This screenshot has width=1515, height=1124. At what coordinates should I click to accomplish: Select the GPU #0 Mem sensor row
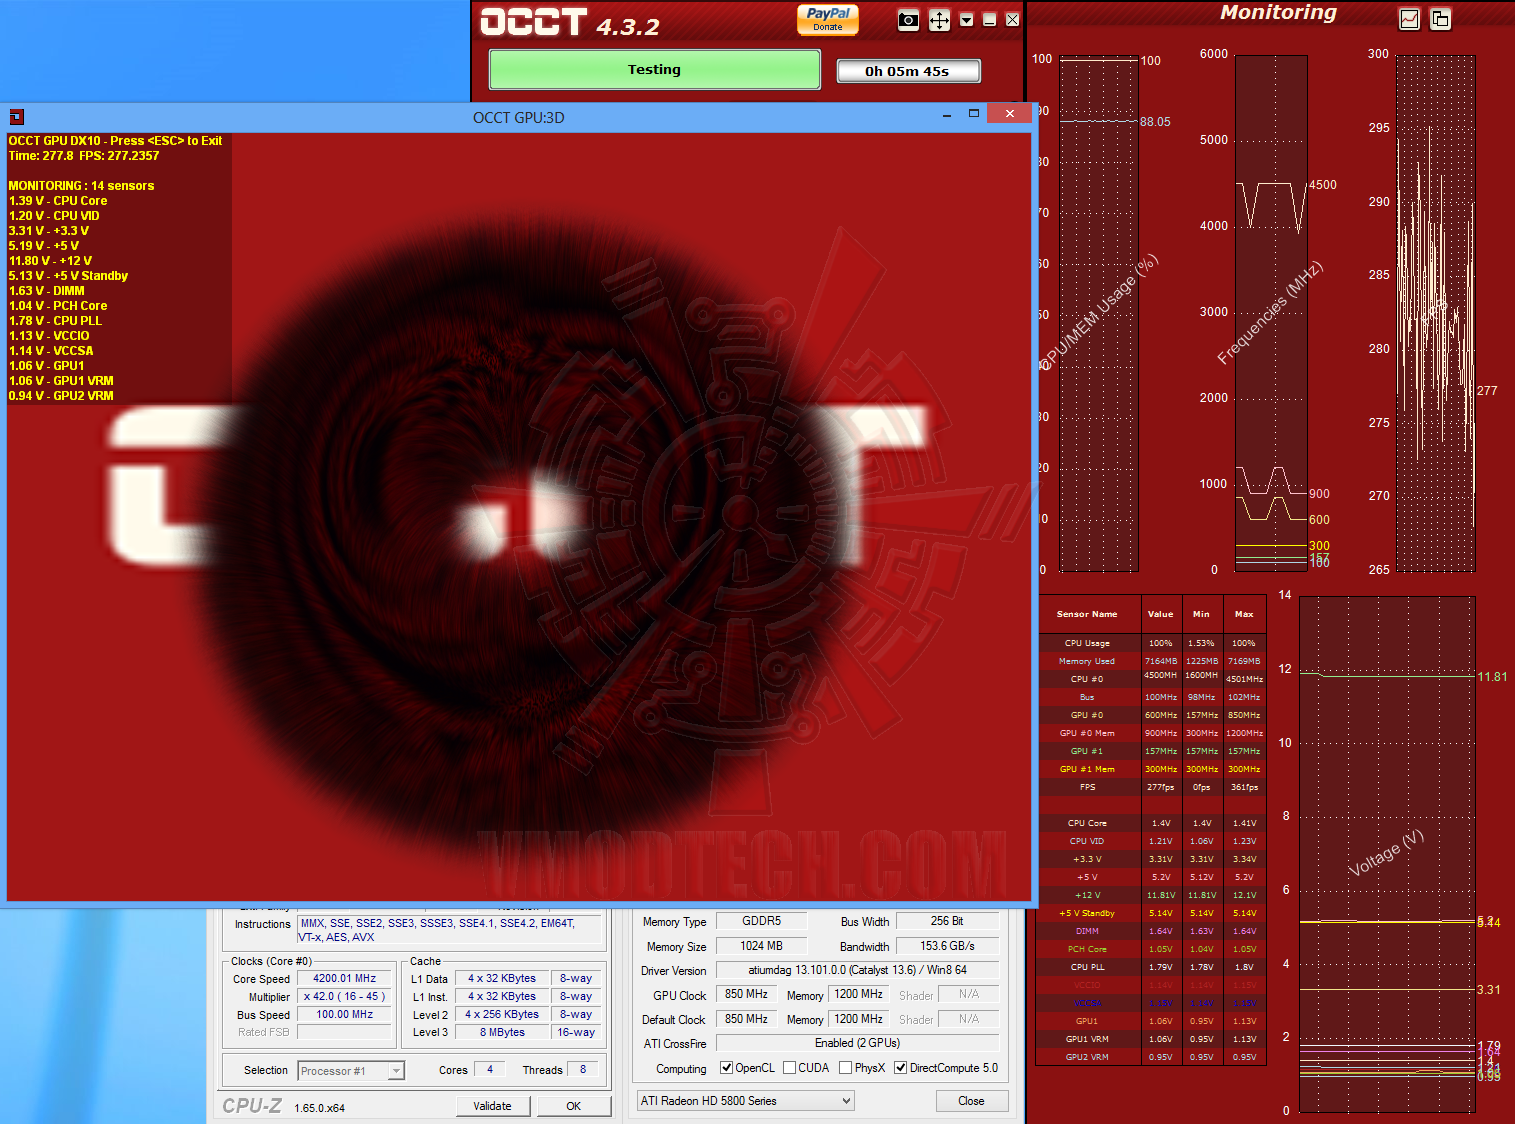tap(1152, 733)
